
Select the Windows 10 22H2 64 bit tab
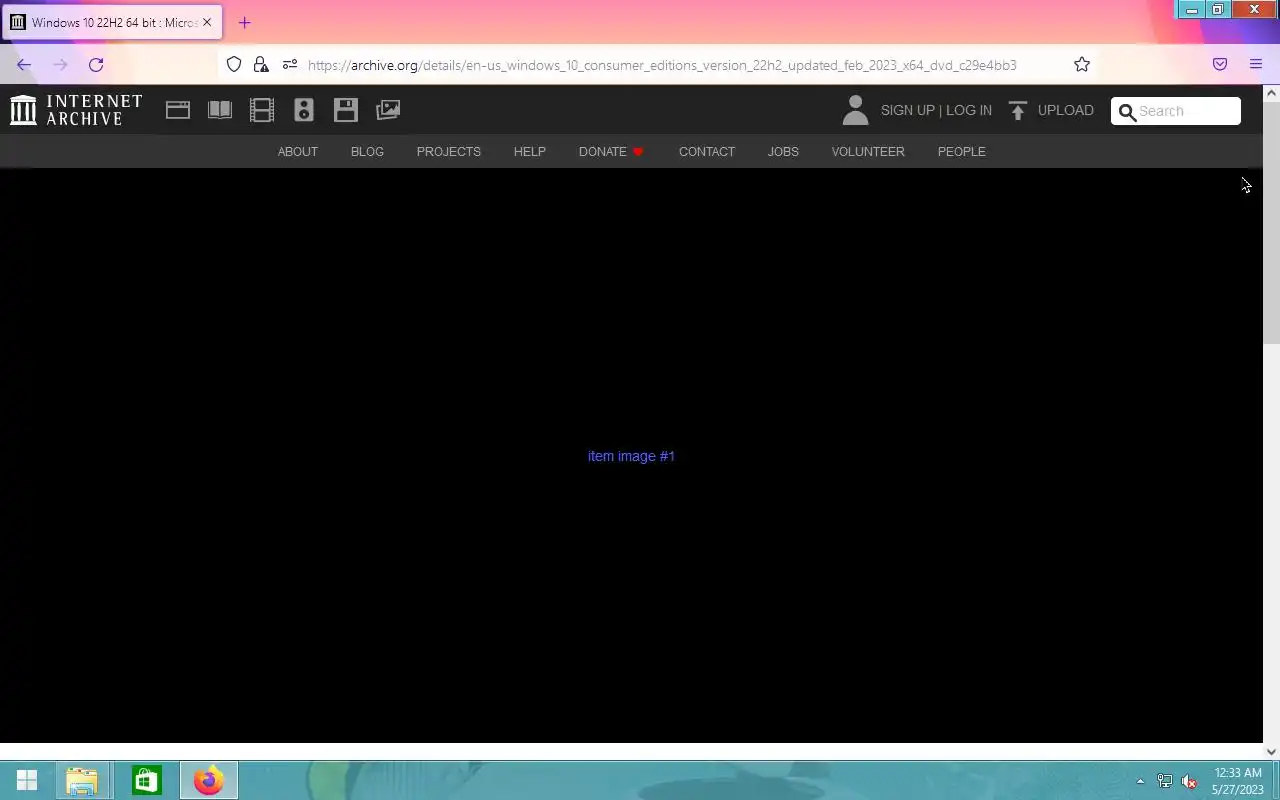112,22
